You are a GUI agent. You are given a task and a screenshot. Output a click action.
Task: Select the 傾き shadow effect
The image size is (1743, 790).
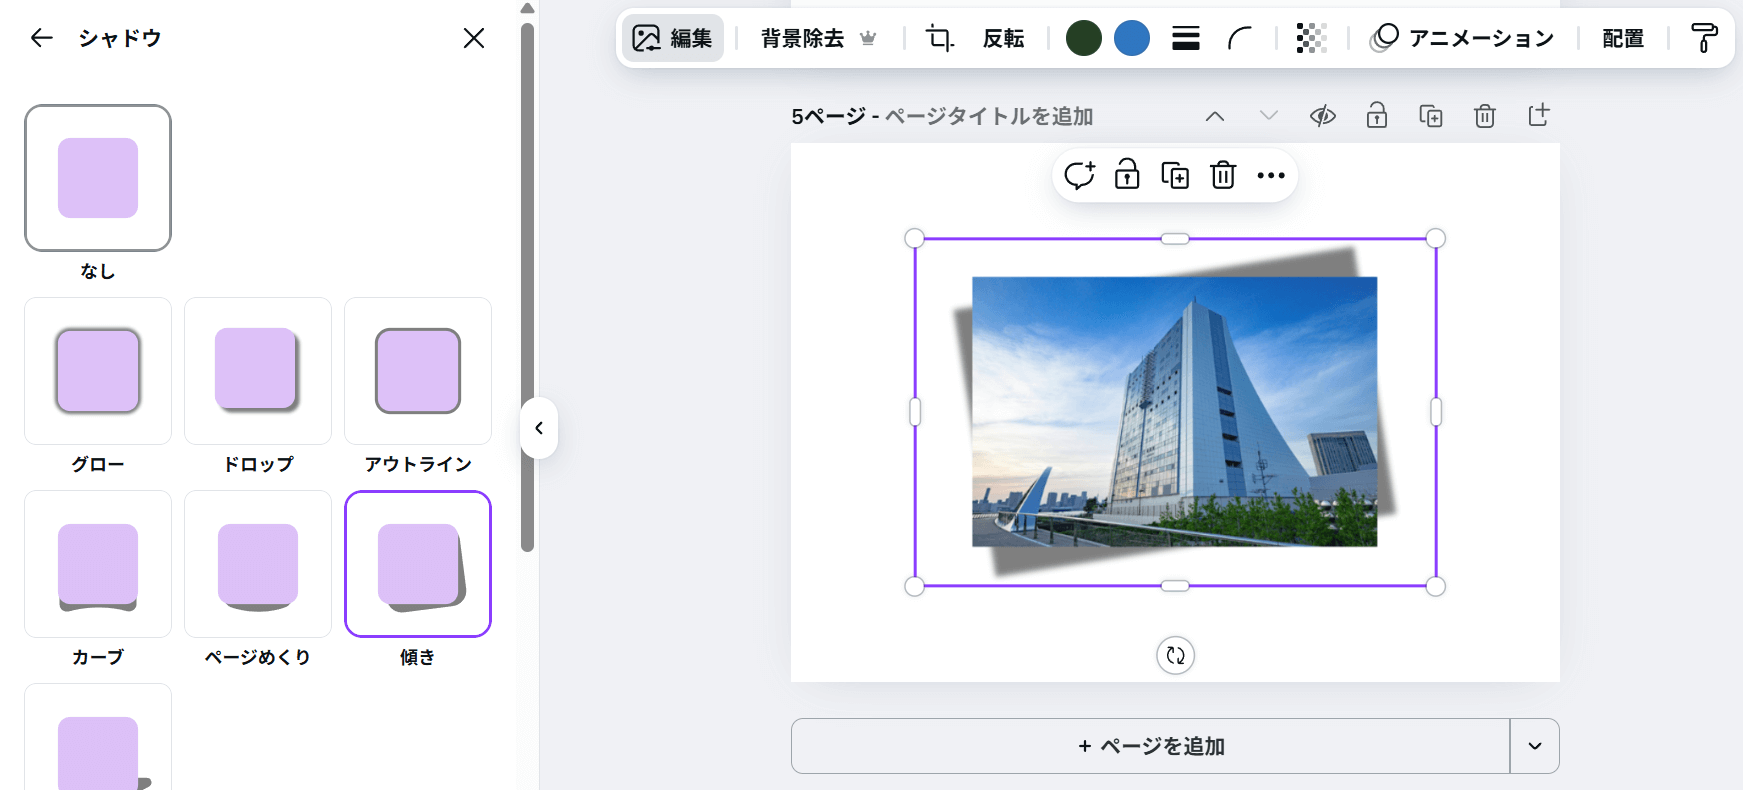point(418,564)
